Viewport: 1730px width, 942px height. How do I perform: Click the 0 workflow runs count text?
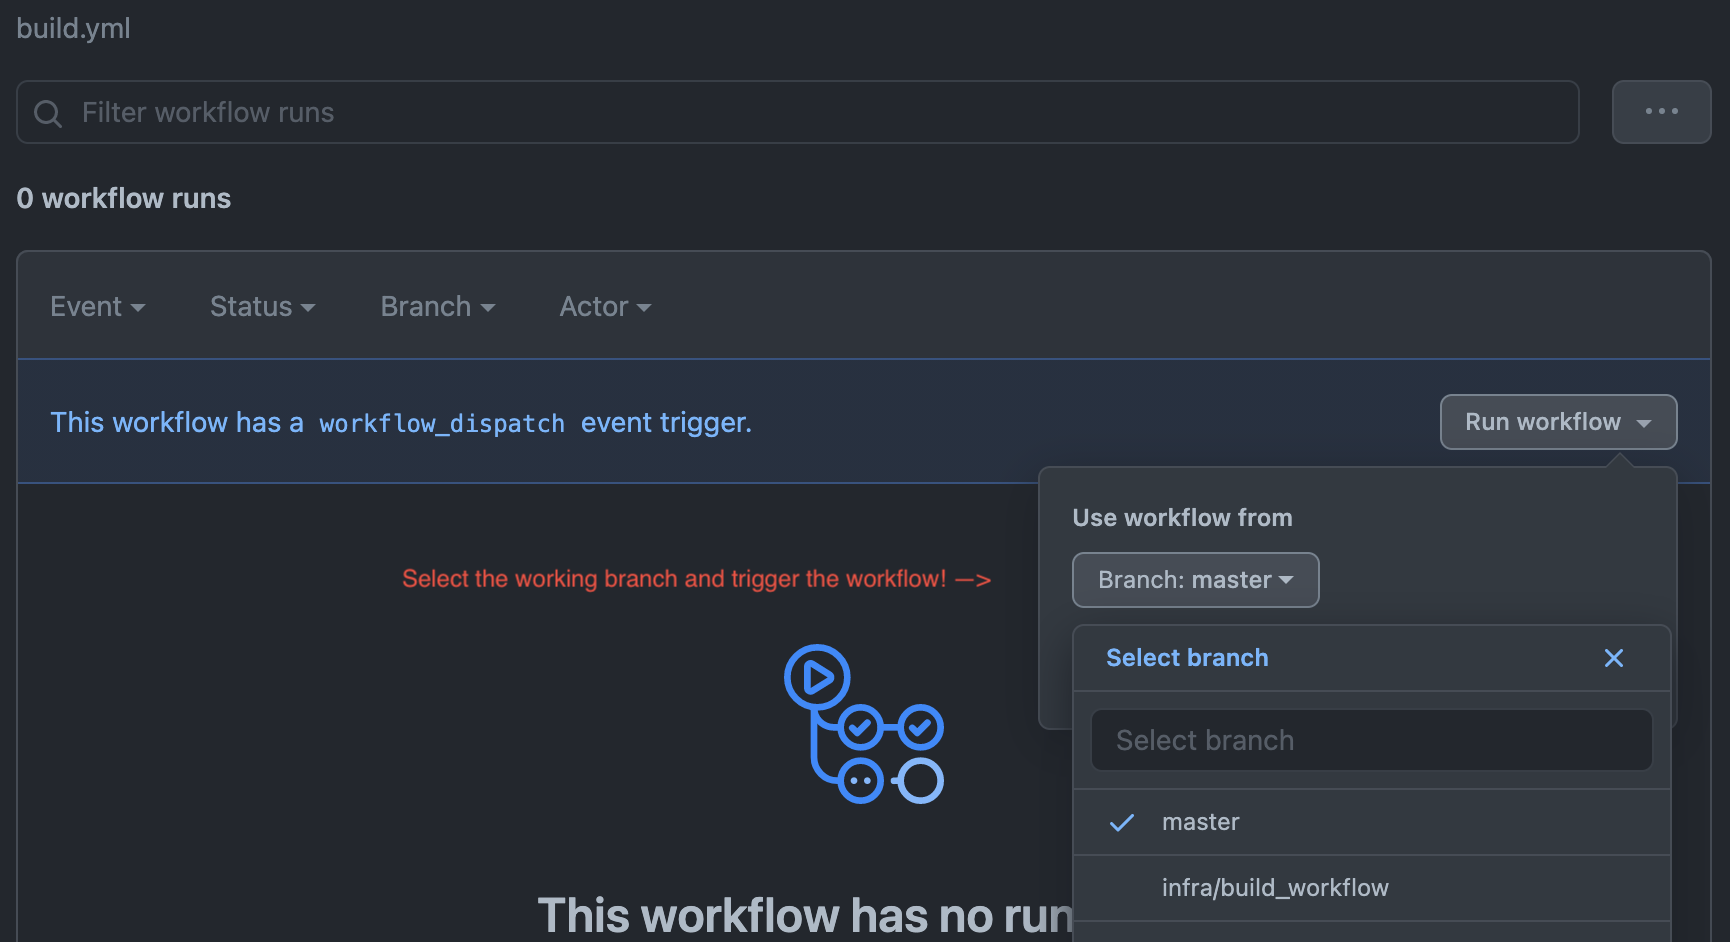[123, 198]
